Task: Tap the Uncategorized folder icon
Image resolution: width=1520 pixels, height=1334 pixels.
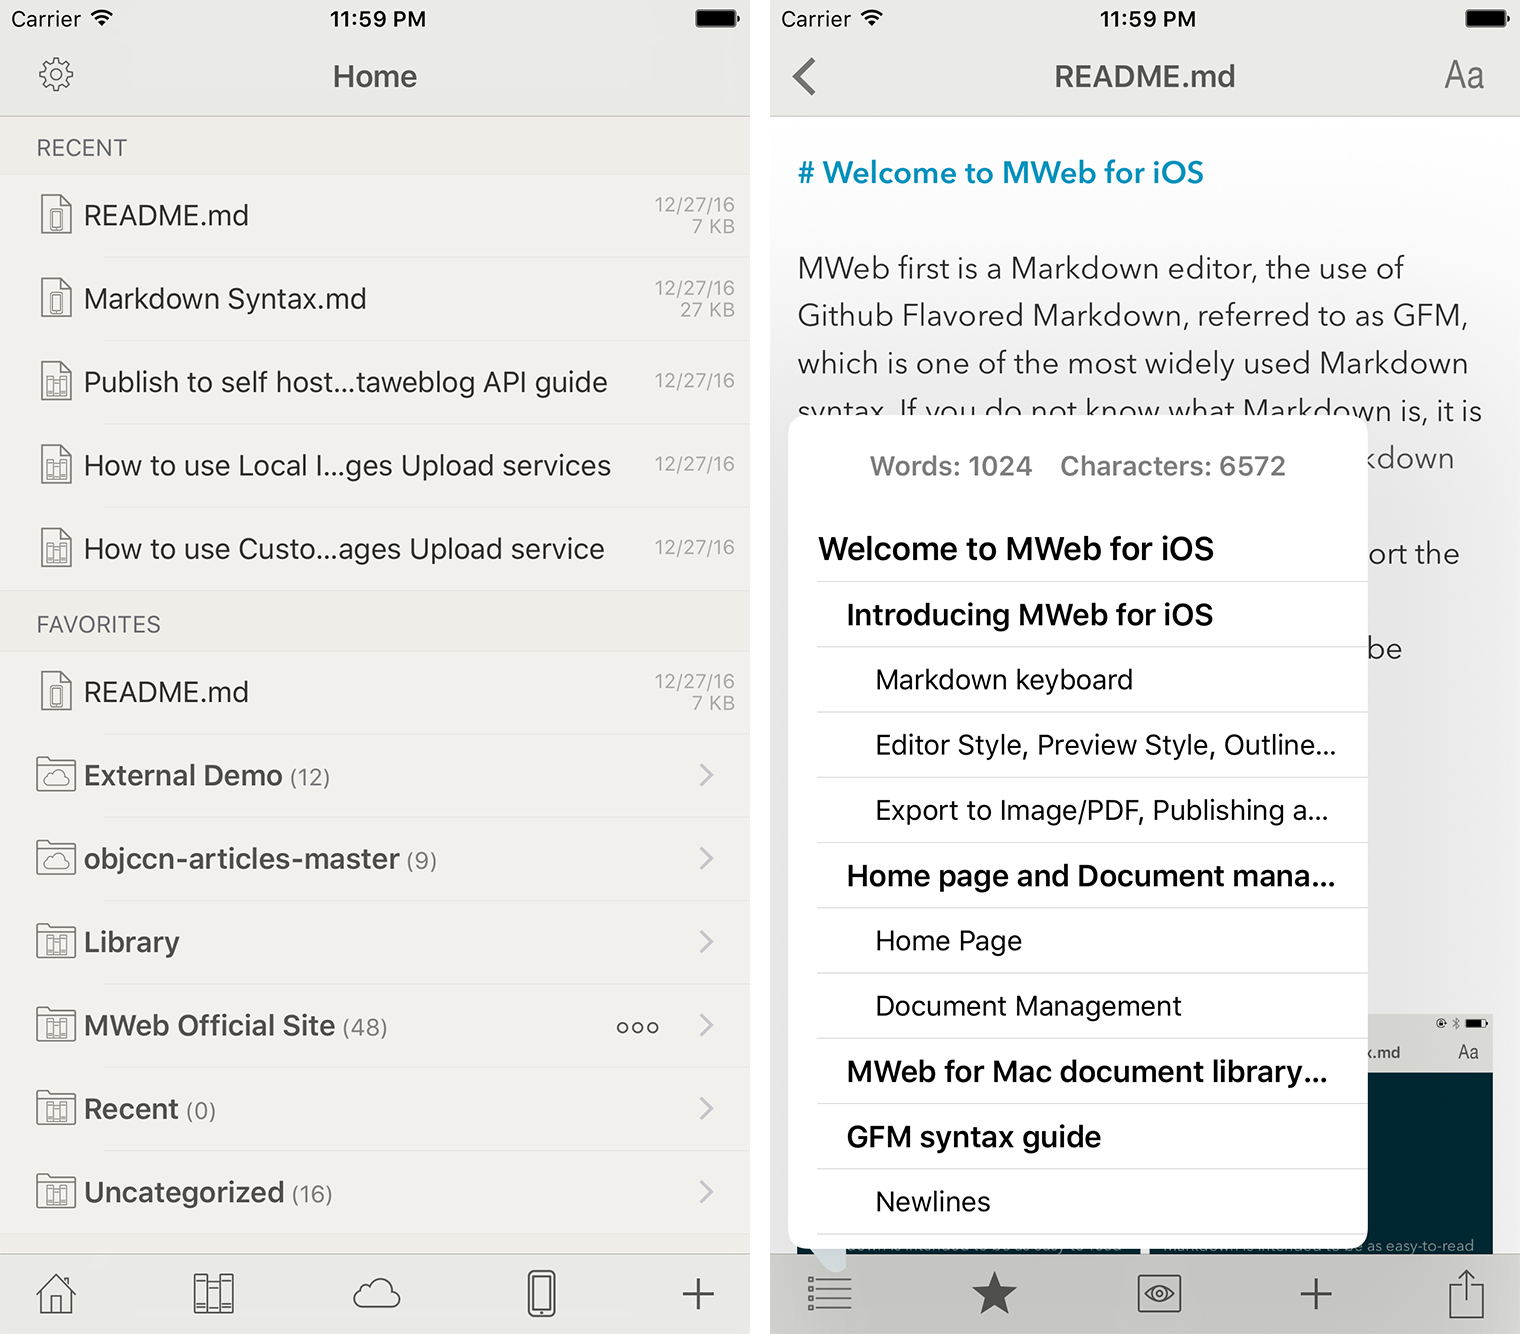Action: click(x=56, y=1192)
